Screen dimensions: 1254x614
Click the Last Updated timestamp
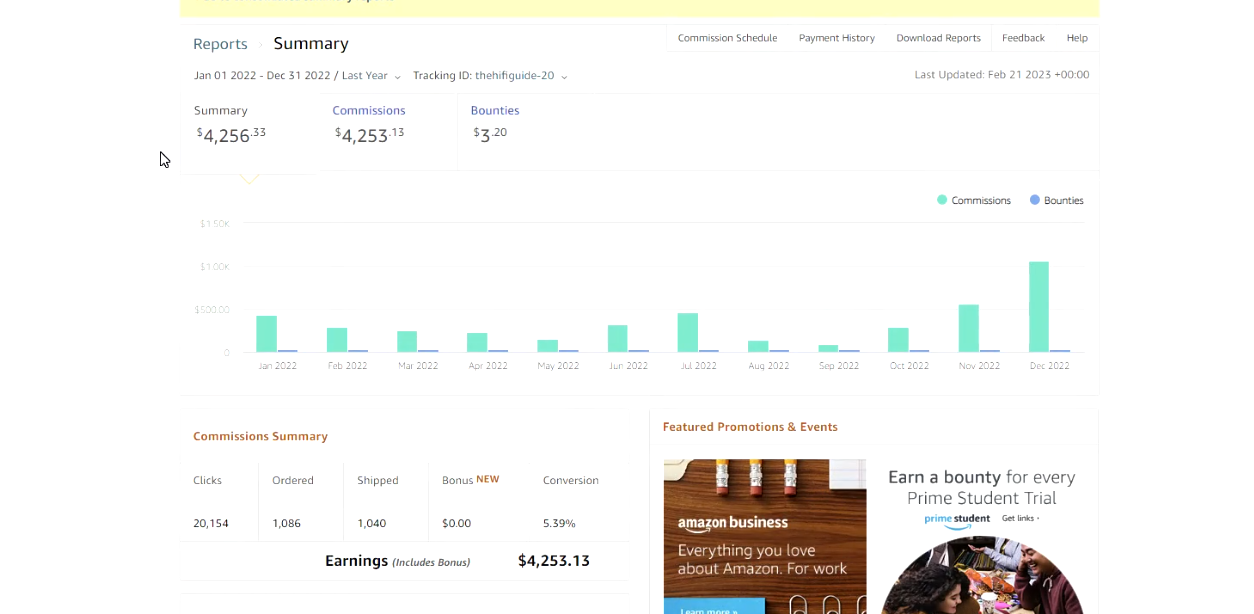[1002, 75]
